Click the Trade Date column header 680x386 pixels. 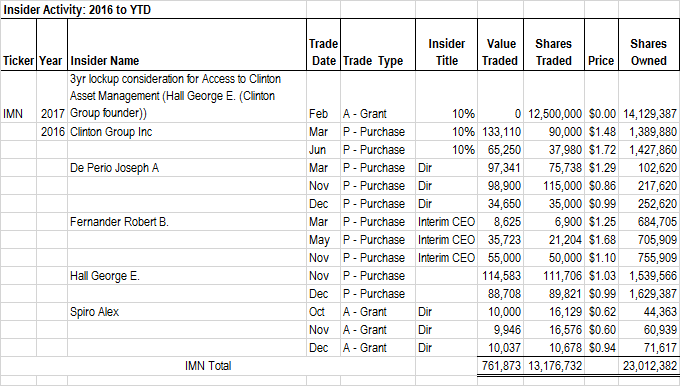(324, 45)
